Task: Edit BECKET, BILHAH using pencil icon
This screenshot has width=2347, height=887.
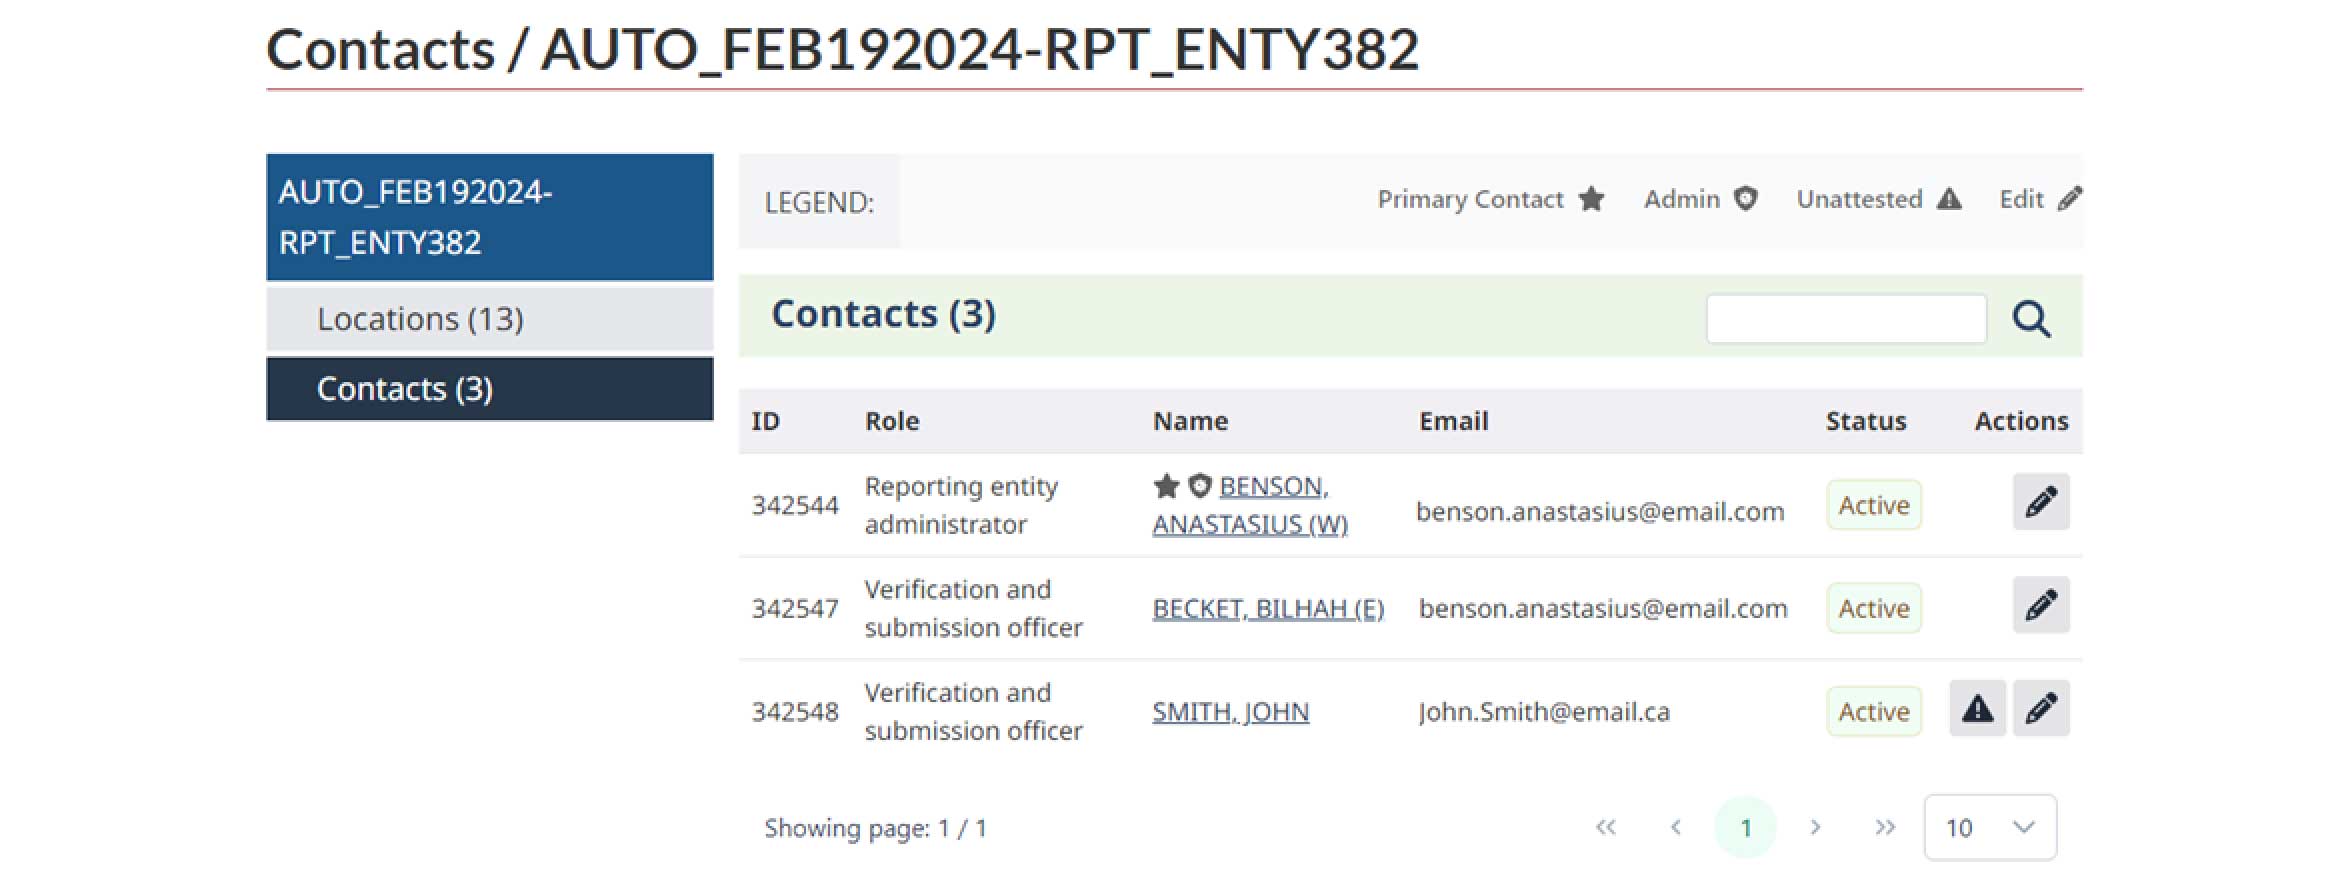Action: (x=2040, y=604)
